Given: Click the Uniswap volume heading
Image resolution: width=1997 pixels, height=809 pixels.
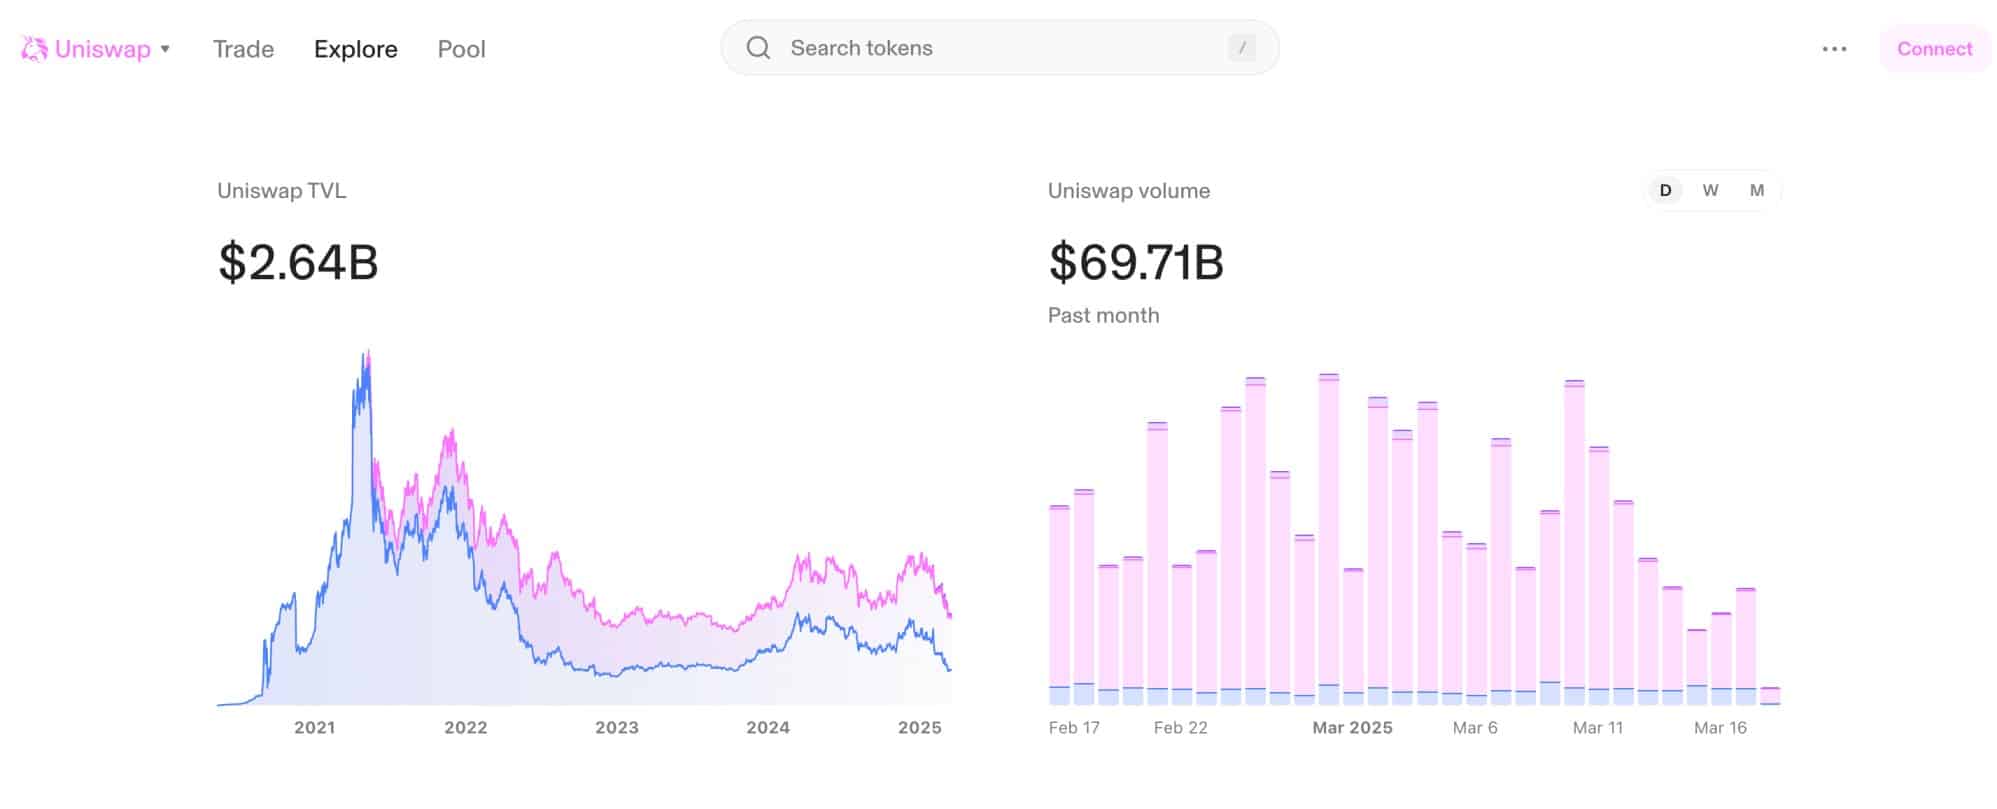Looking at the screenshot, I should coord(1129,191).
